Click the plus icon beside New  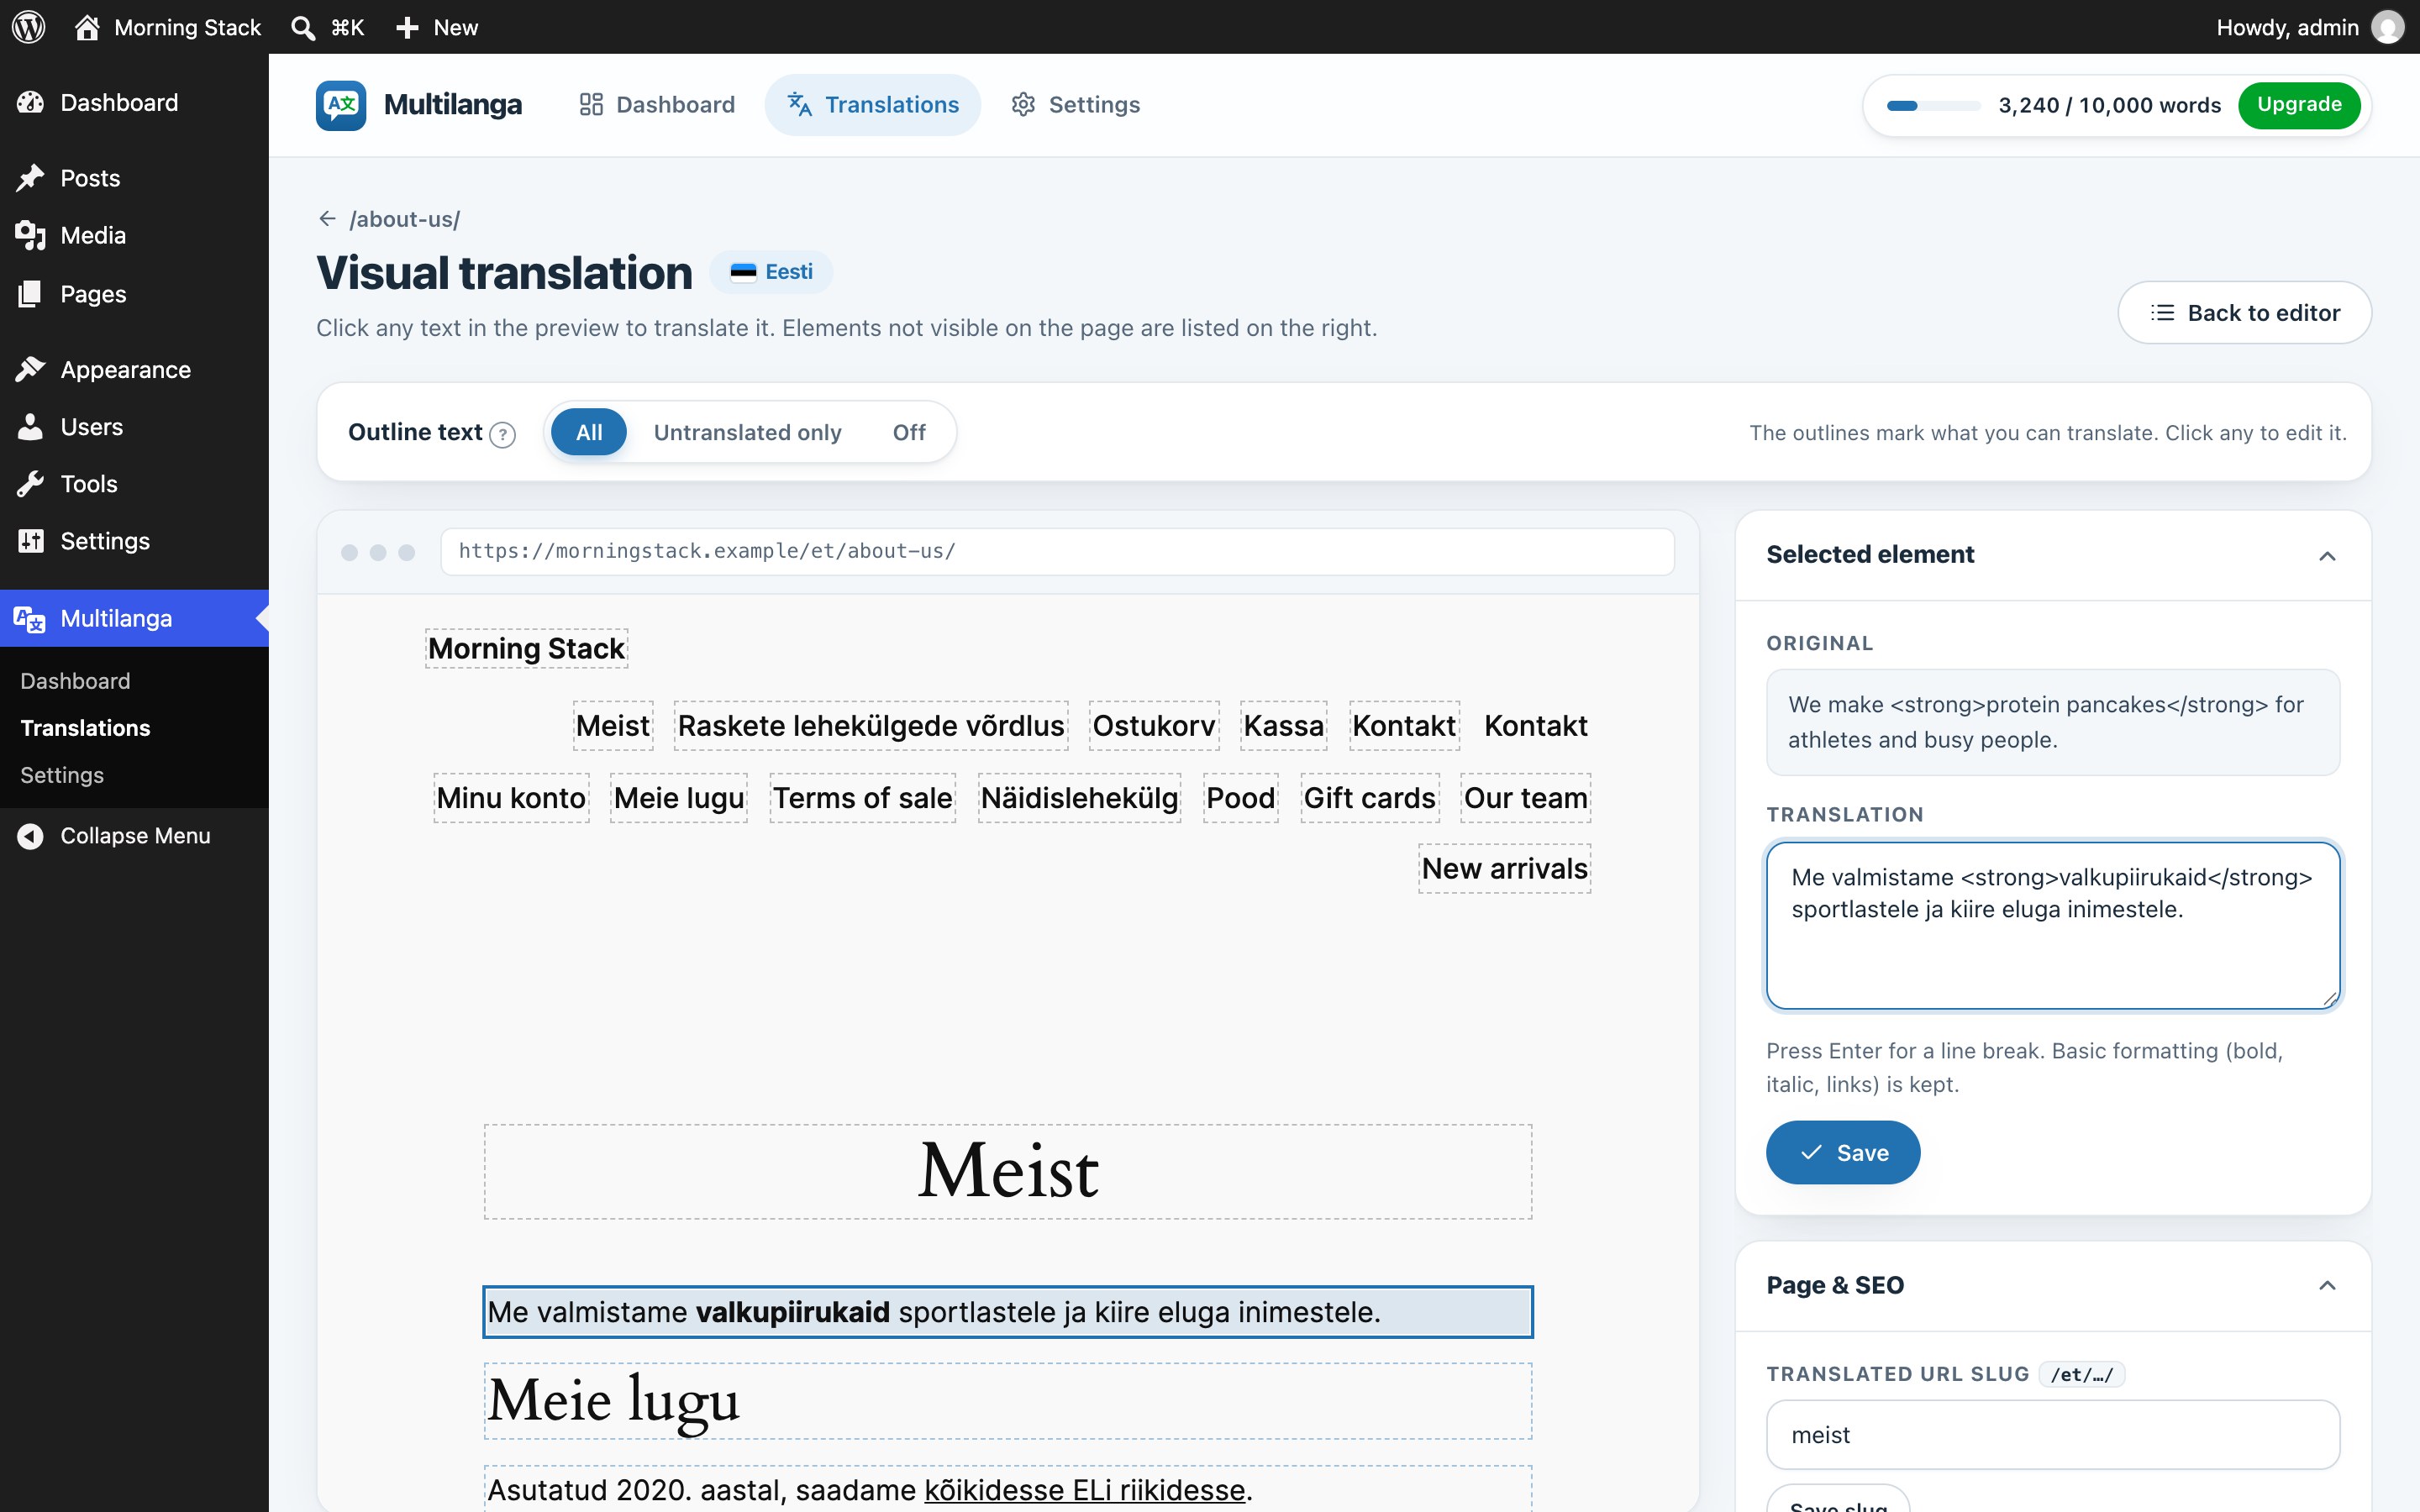click(x=407, y=27)
